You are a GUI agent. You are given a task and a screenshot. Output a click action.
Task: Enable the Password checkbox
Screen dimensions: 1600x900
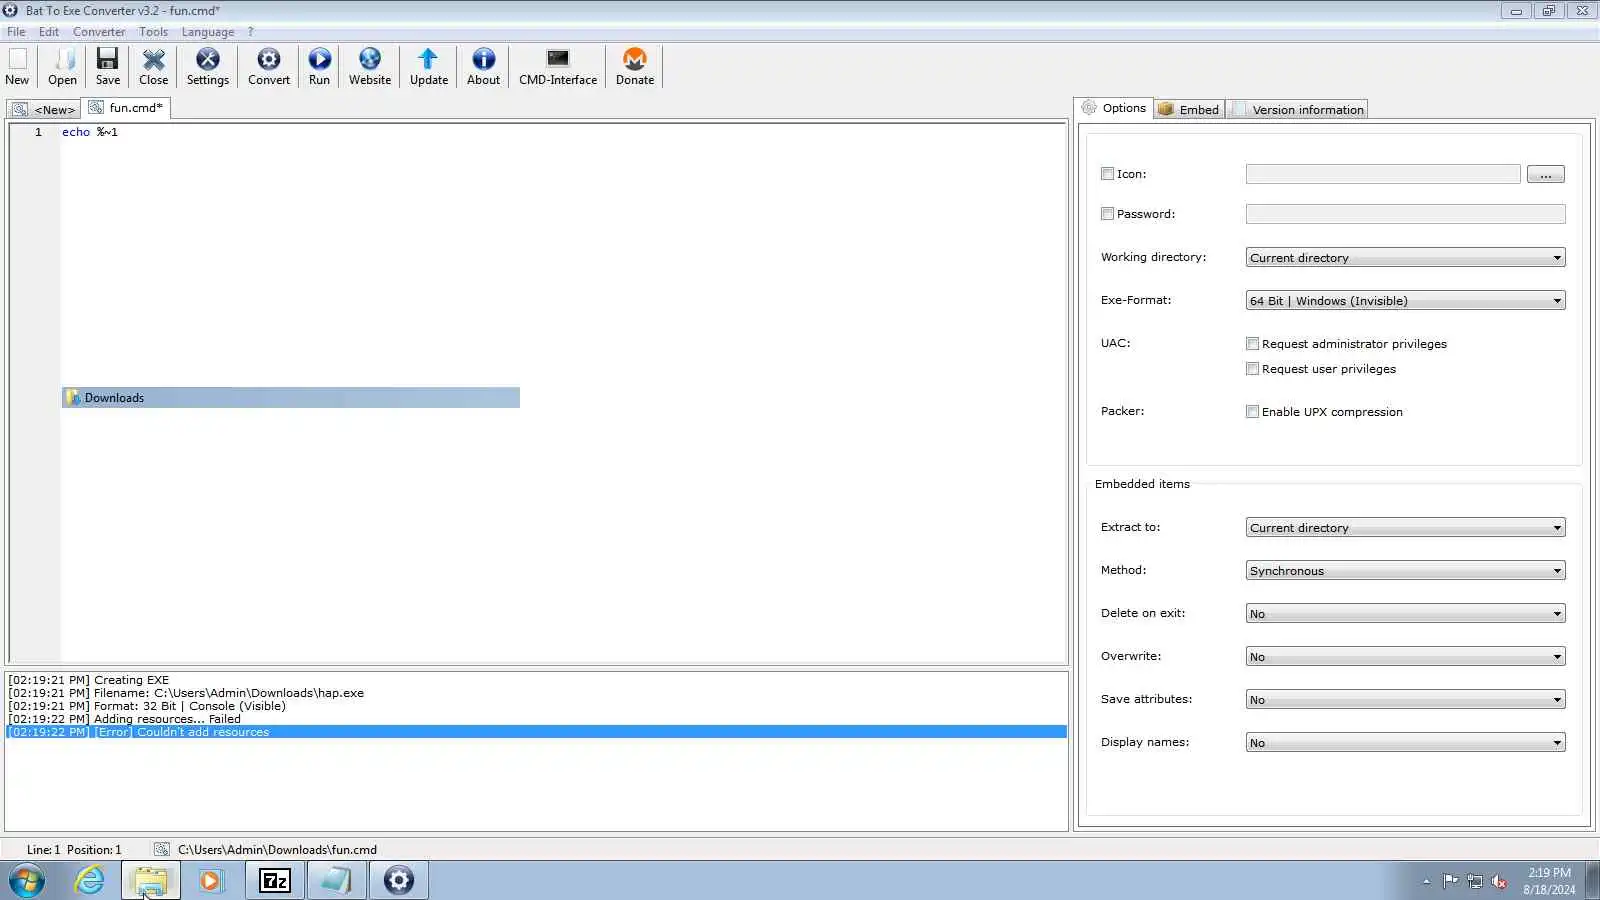coord(1107,214)
